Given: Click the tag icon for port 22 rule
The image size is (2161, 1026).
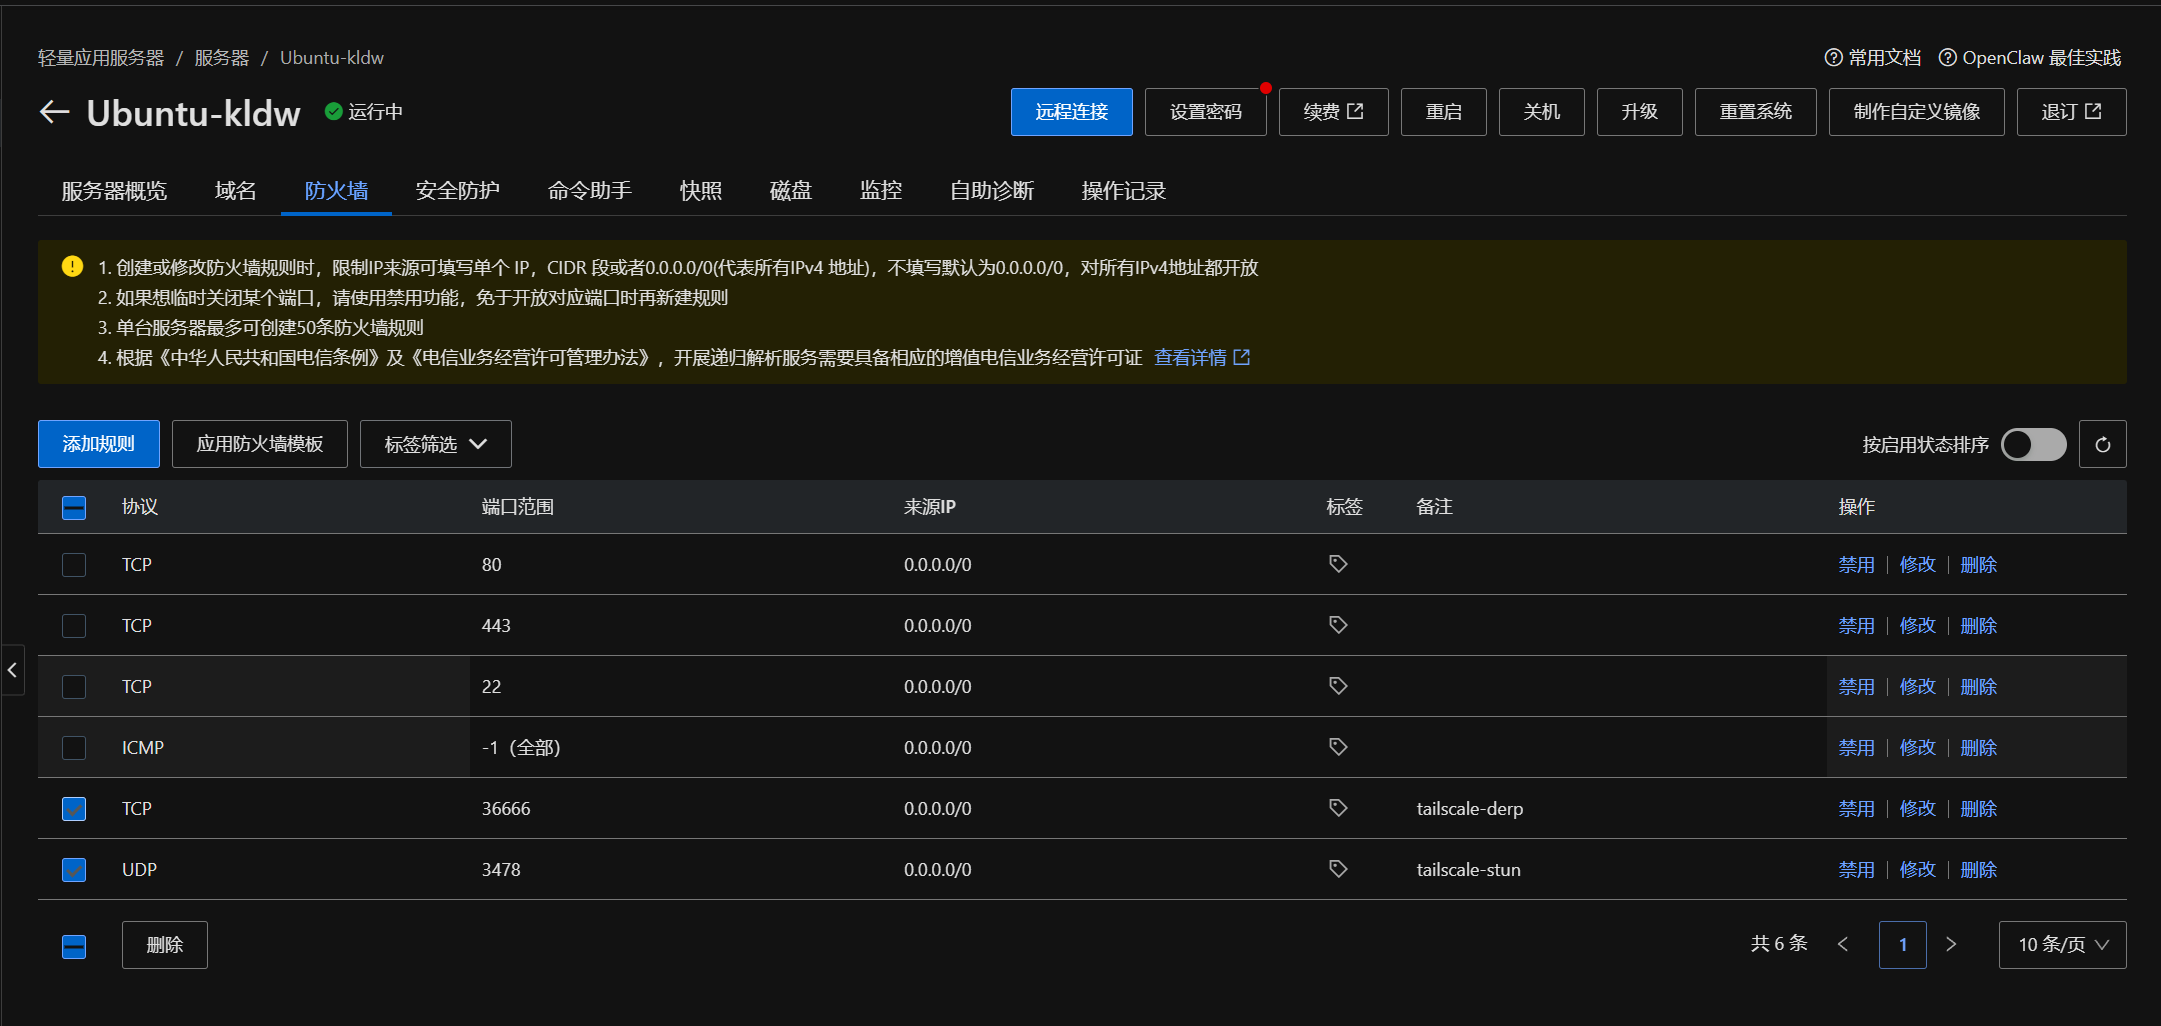Looking at the screenshot, I should tap(1338, 686).
